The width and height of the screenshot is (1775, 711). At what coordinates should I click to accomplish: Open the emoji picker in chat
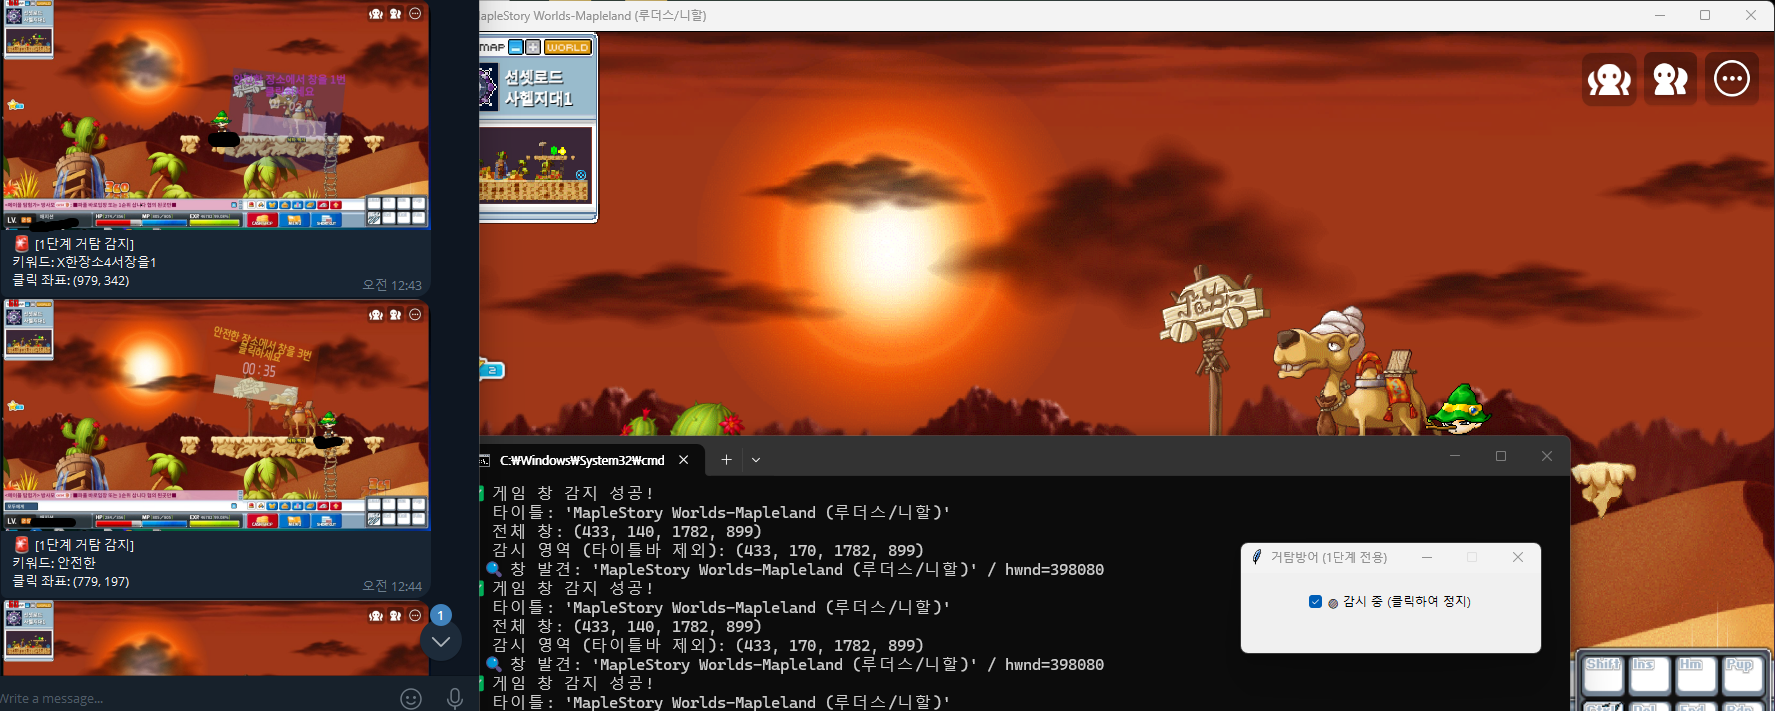point(411,698)
